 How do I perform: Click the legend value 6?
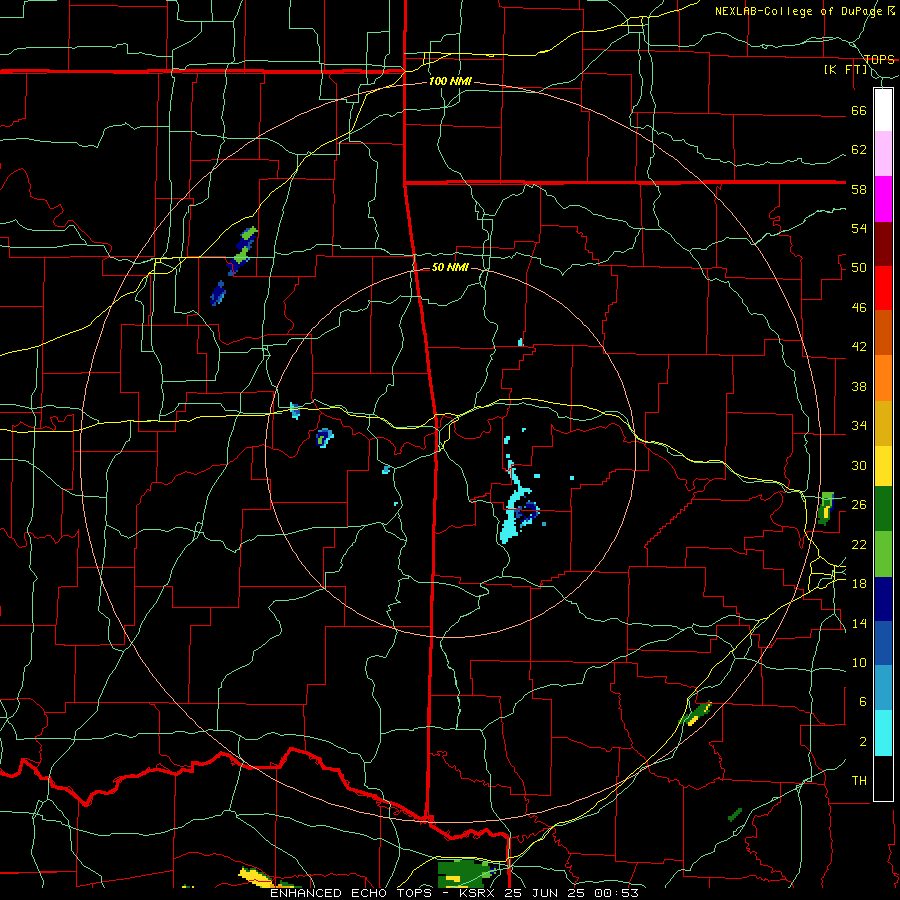862,701
